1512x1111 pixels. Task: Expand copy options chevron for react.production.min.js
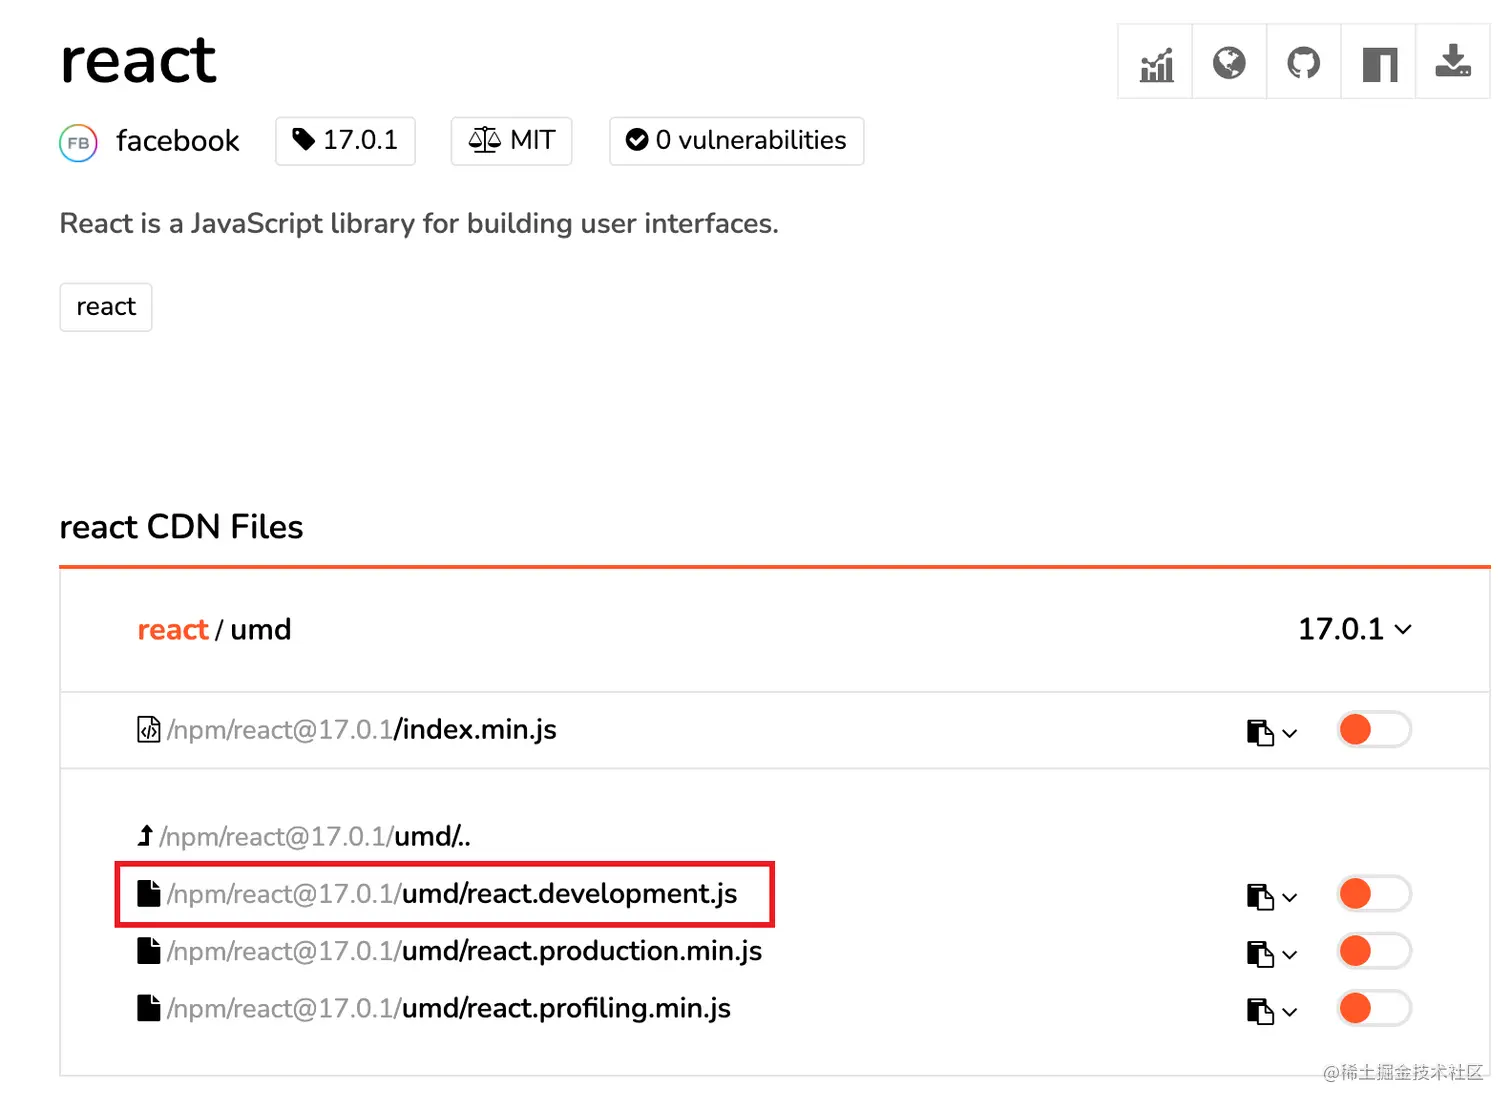tap(1290, 955)
